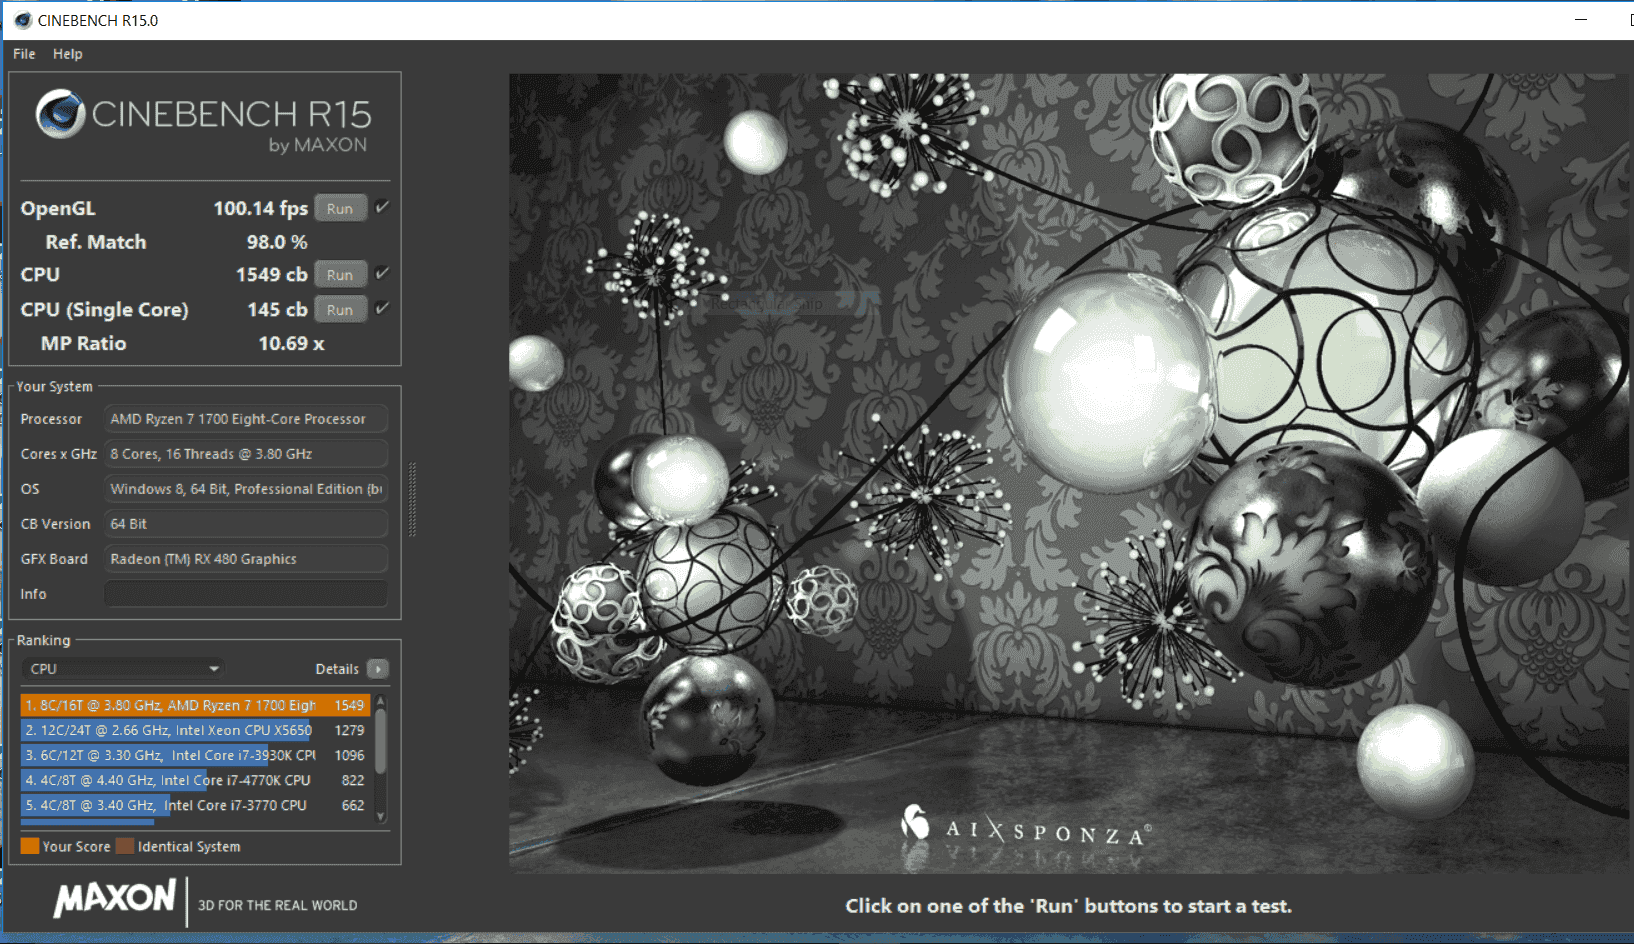This screenshot has width=1634, height=944.
Task: Open the File menu
Action: (x=24, y=54)
